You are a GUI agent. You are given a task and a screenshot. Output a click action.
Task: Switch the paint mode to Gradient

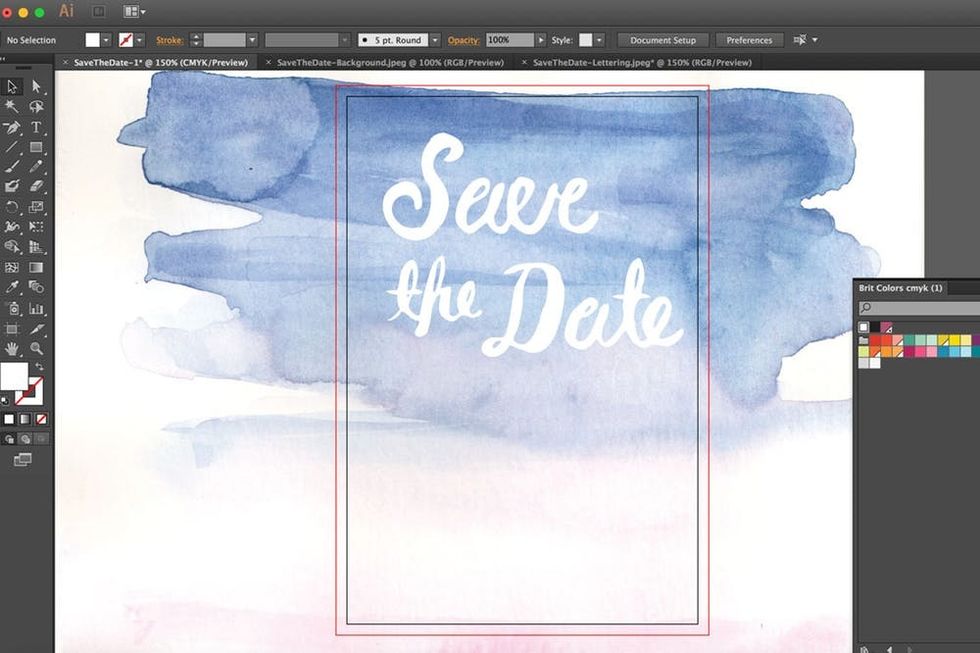pyautogui.click(x=25, y=419)
